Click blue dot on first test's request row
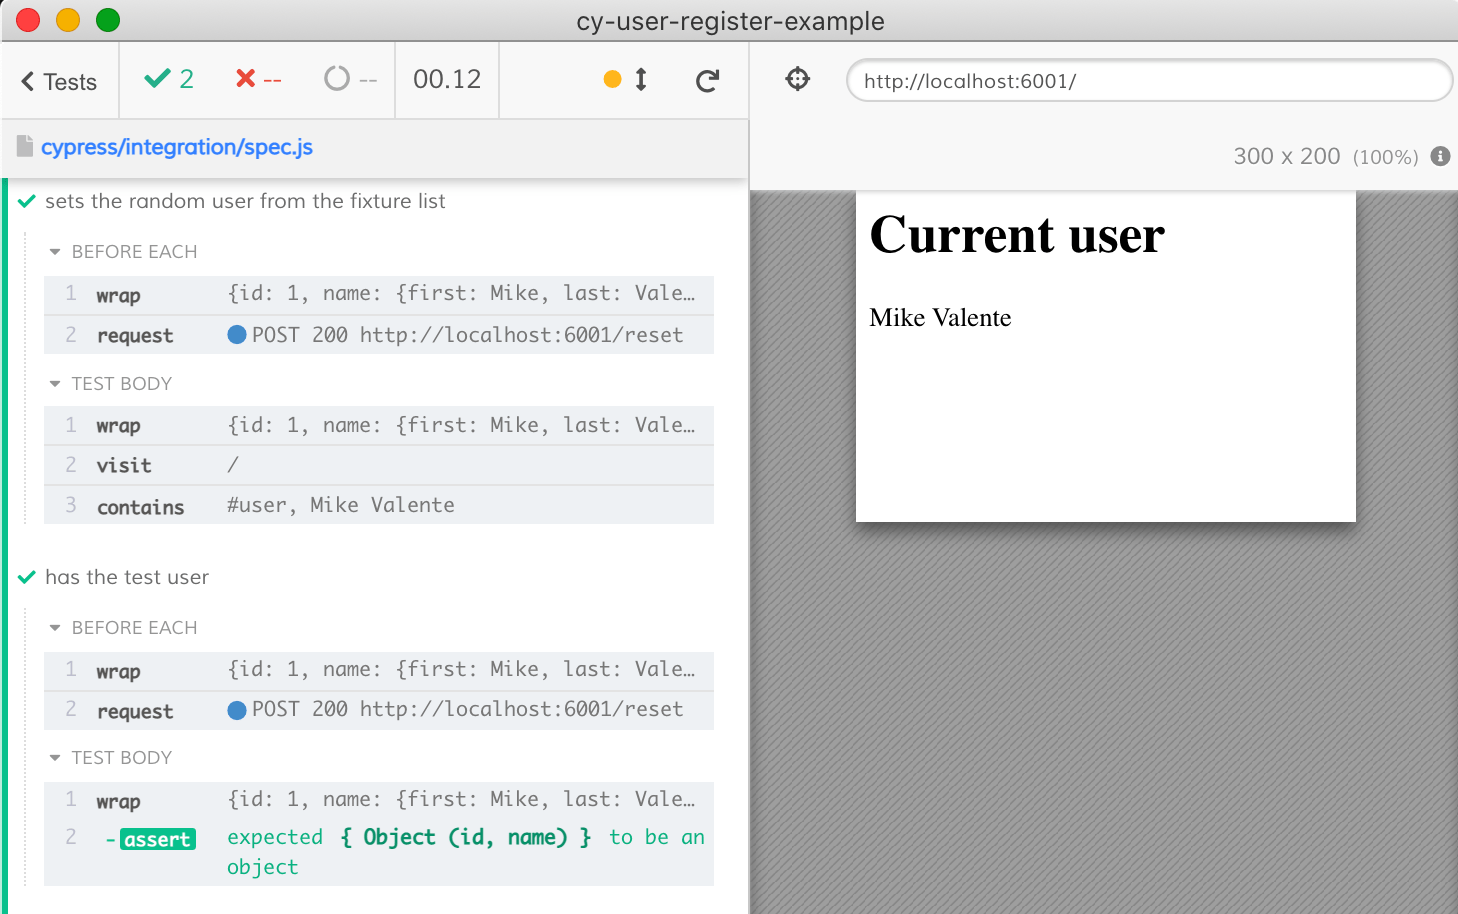1458x914 pixels. coord(237,335)
